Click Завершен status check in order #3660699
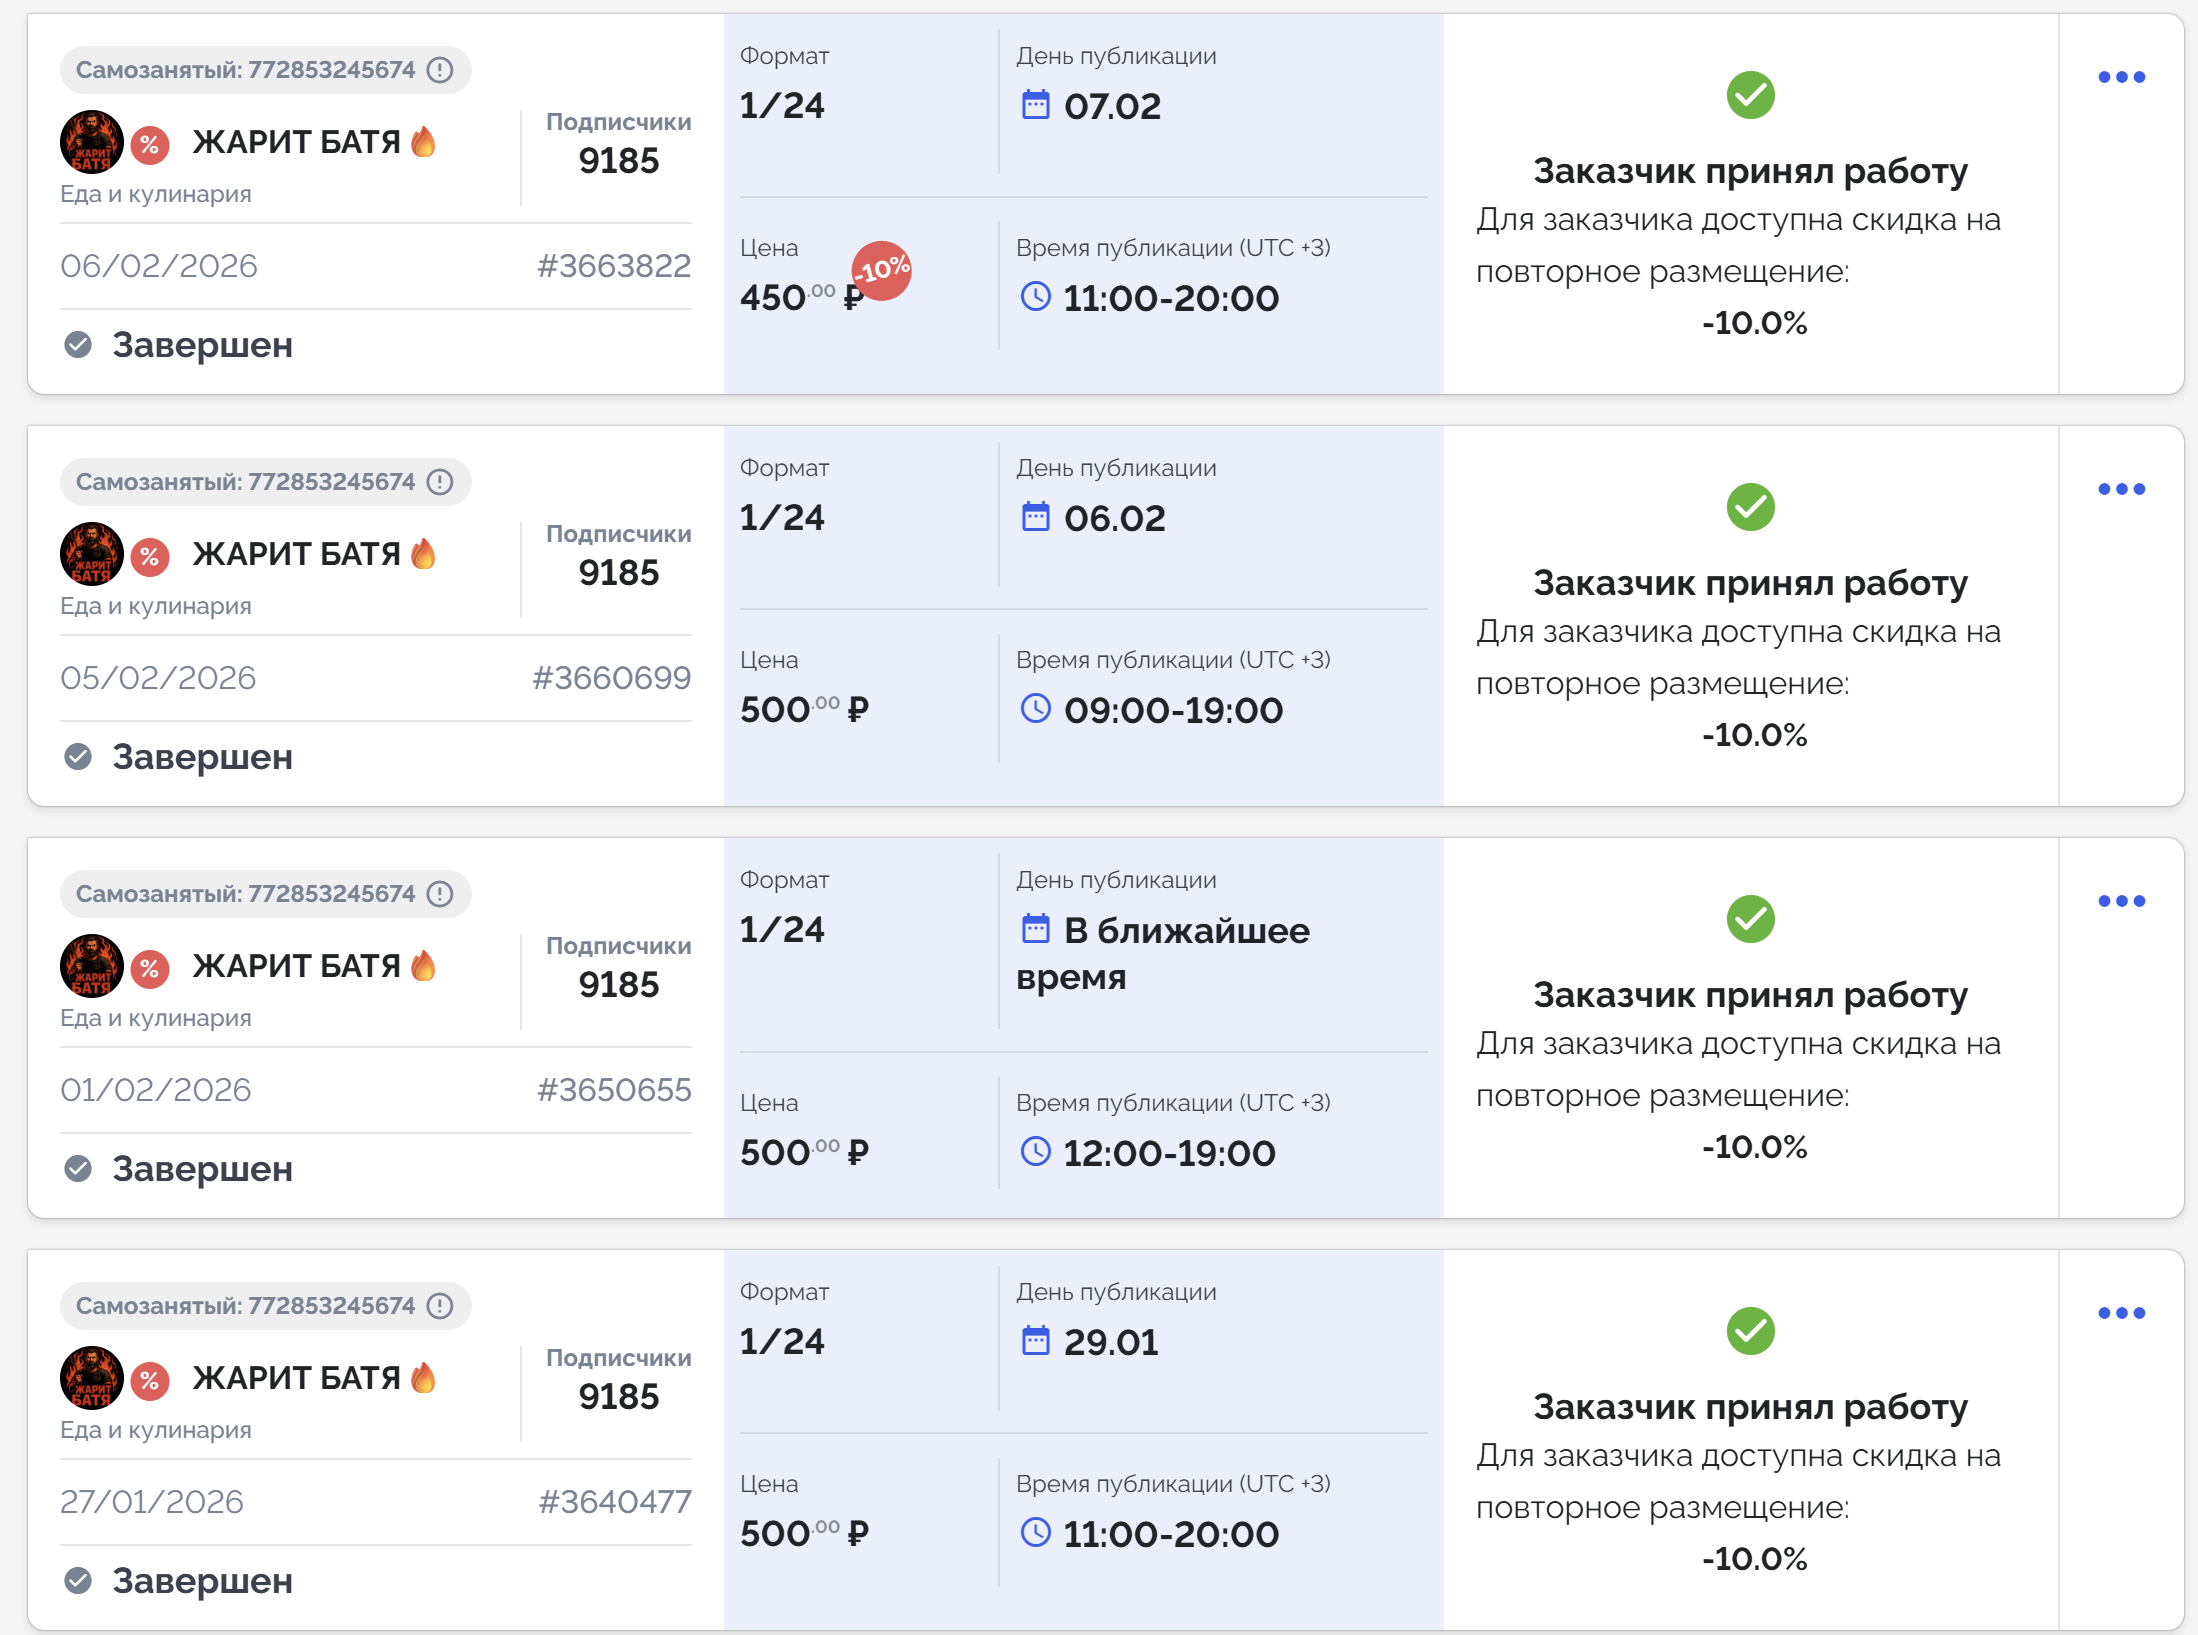Screen dimensions: 2198x1635 tap(78, 757)
